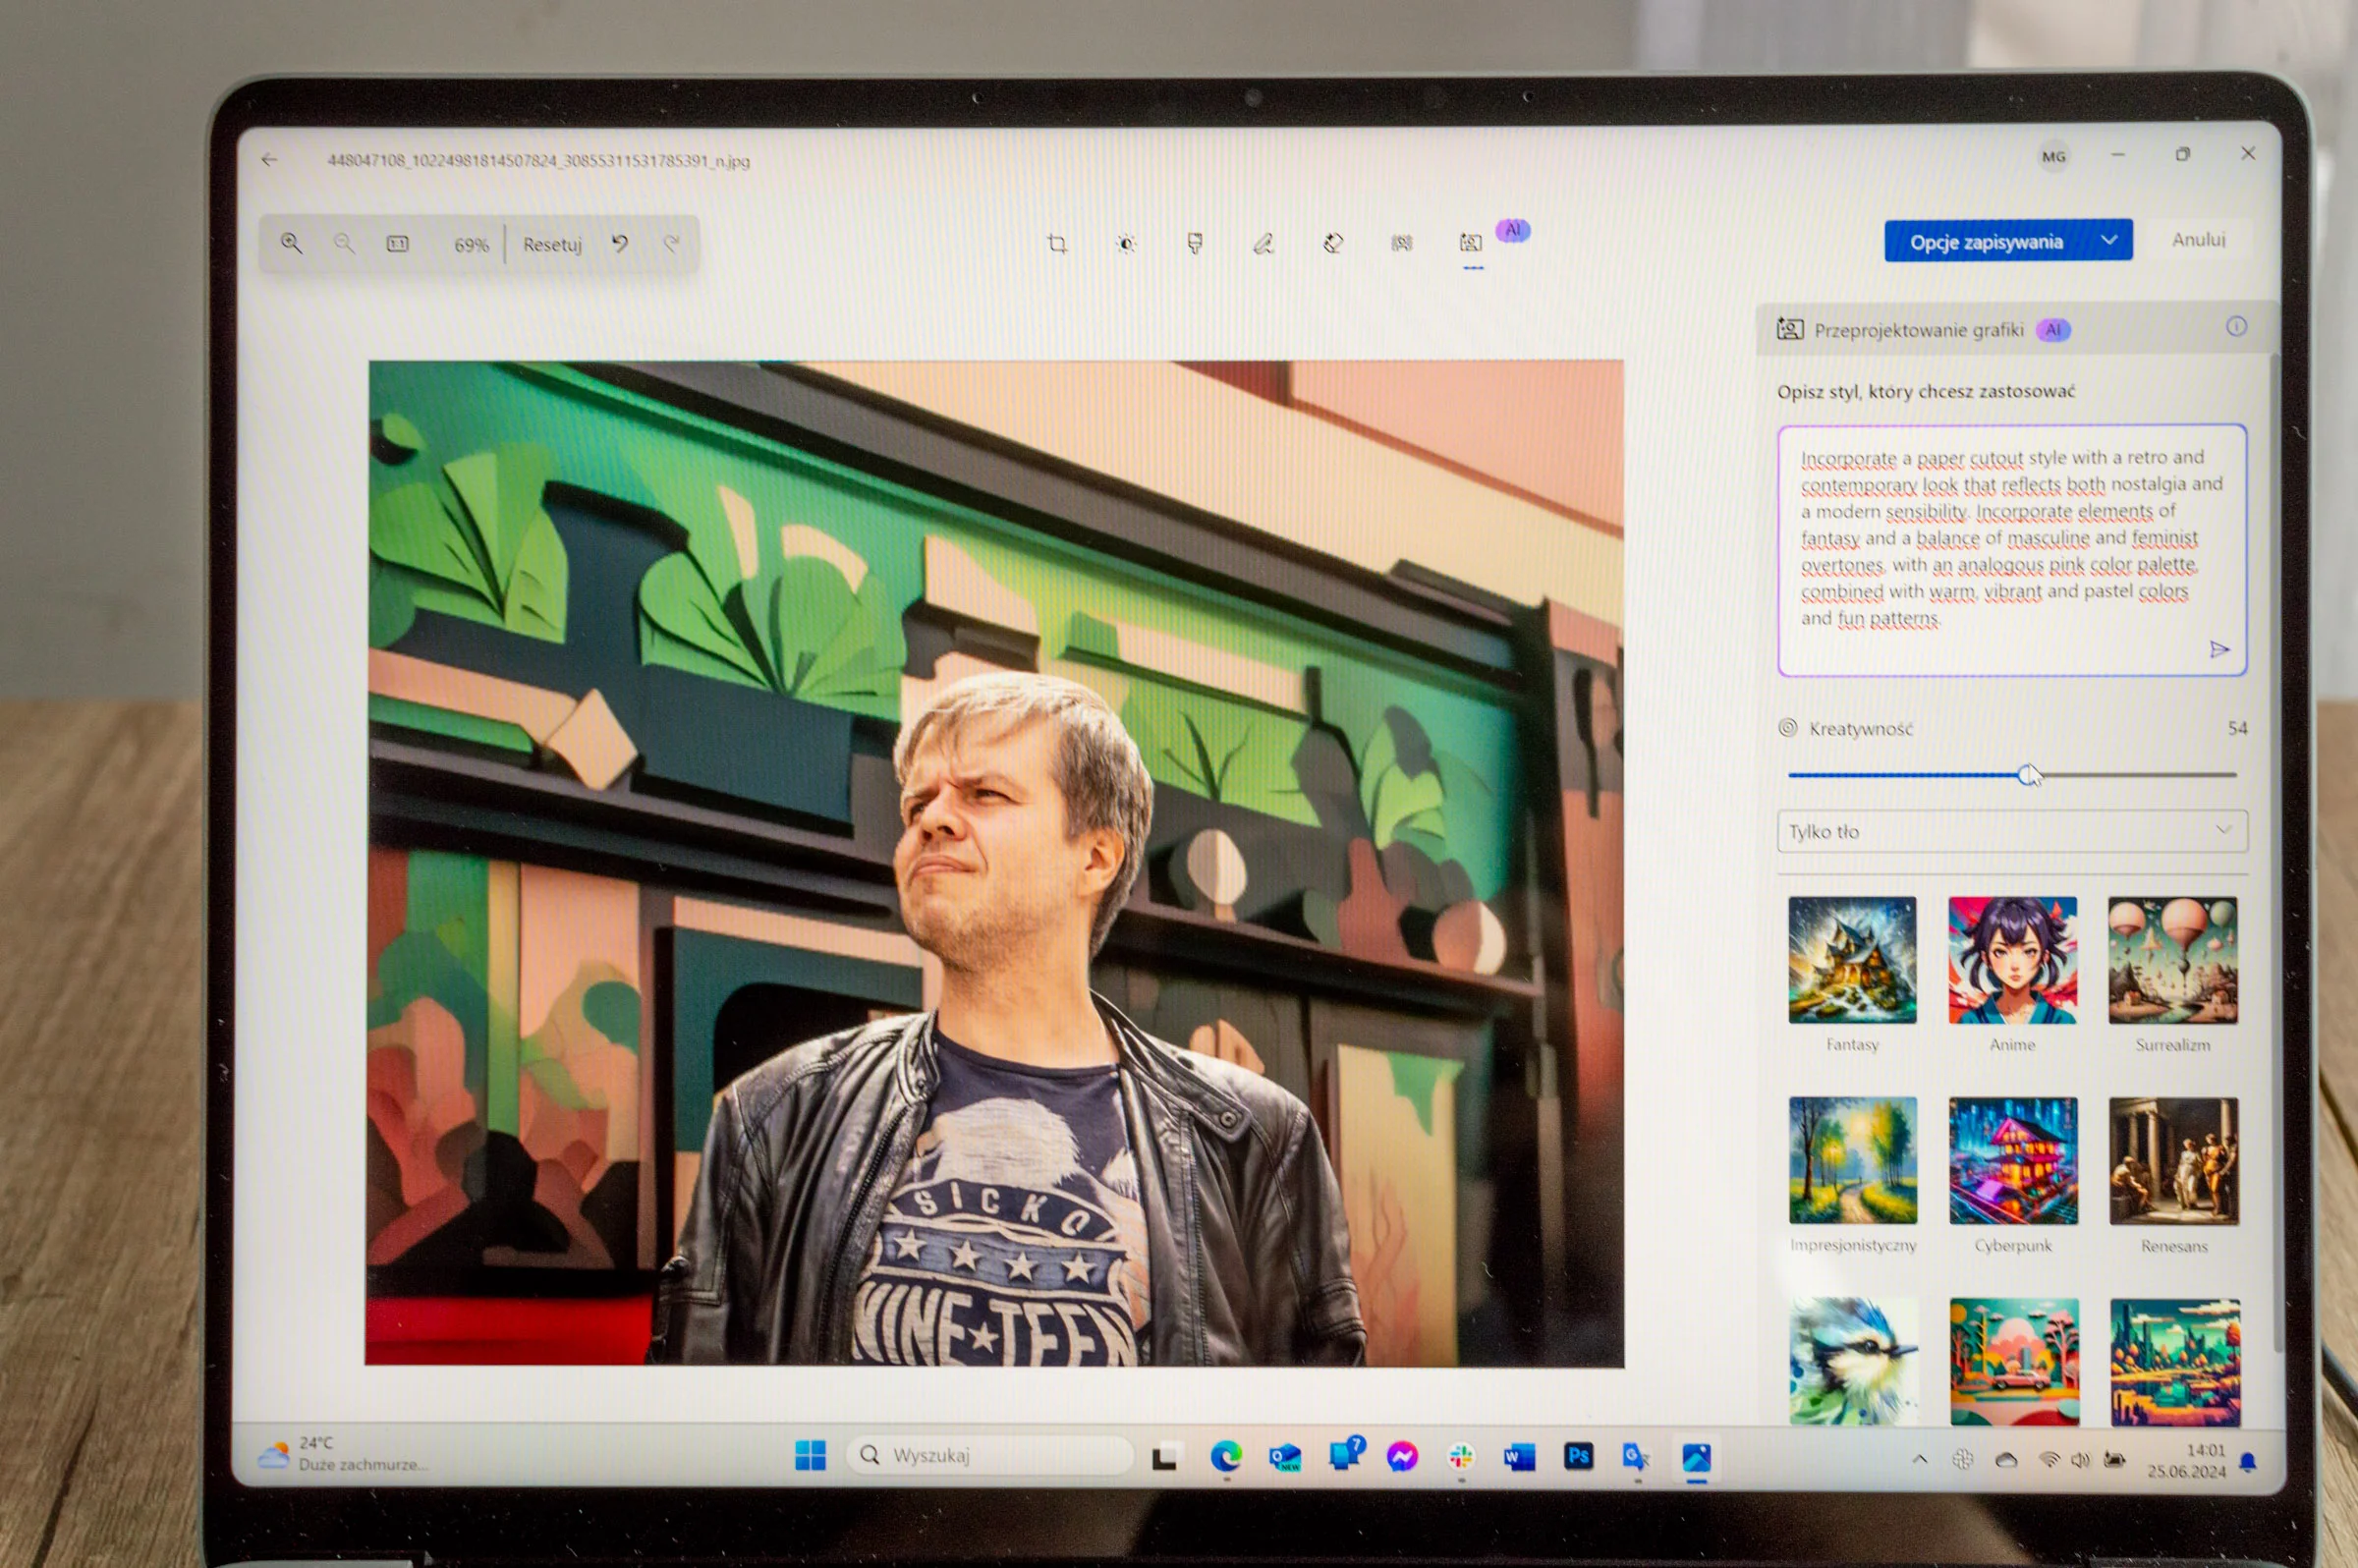2358x1568 pixels.
Task: Click the undo arrow icon
Action: tap(620, 244)
